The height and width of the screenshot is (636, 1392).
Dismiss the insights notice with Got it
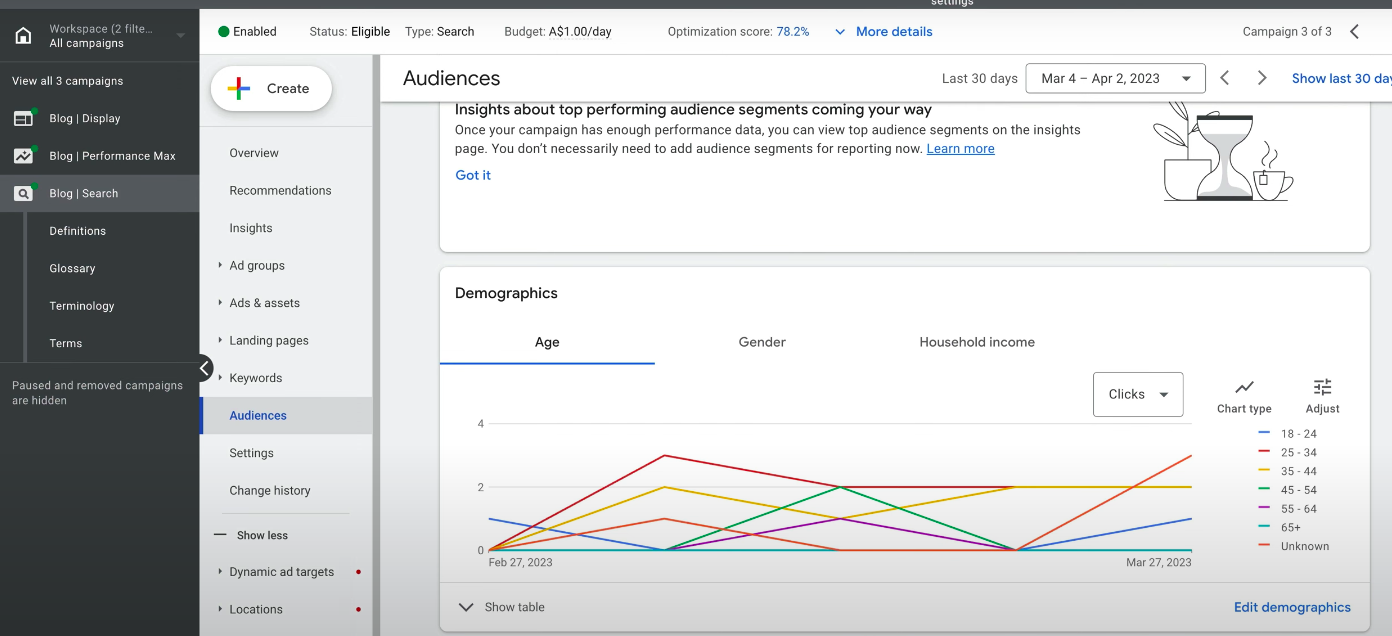point(472,175)
